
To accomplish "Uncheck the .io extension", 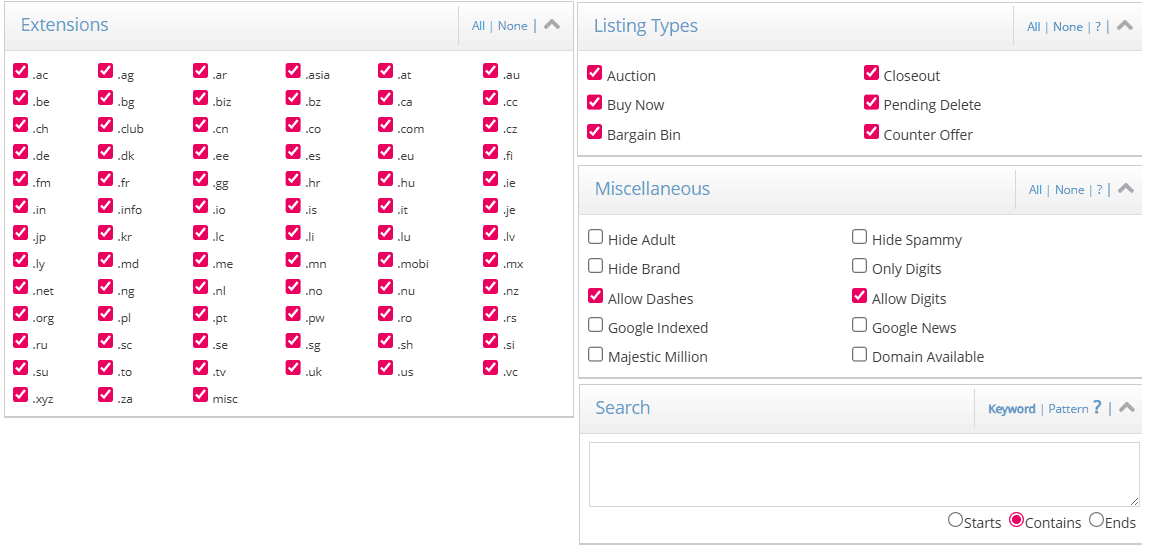I will pos(200,206).
